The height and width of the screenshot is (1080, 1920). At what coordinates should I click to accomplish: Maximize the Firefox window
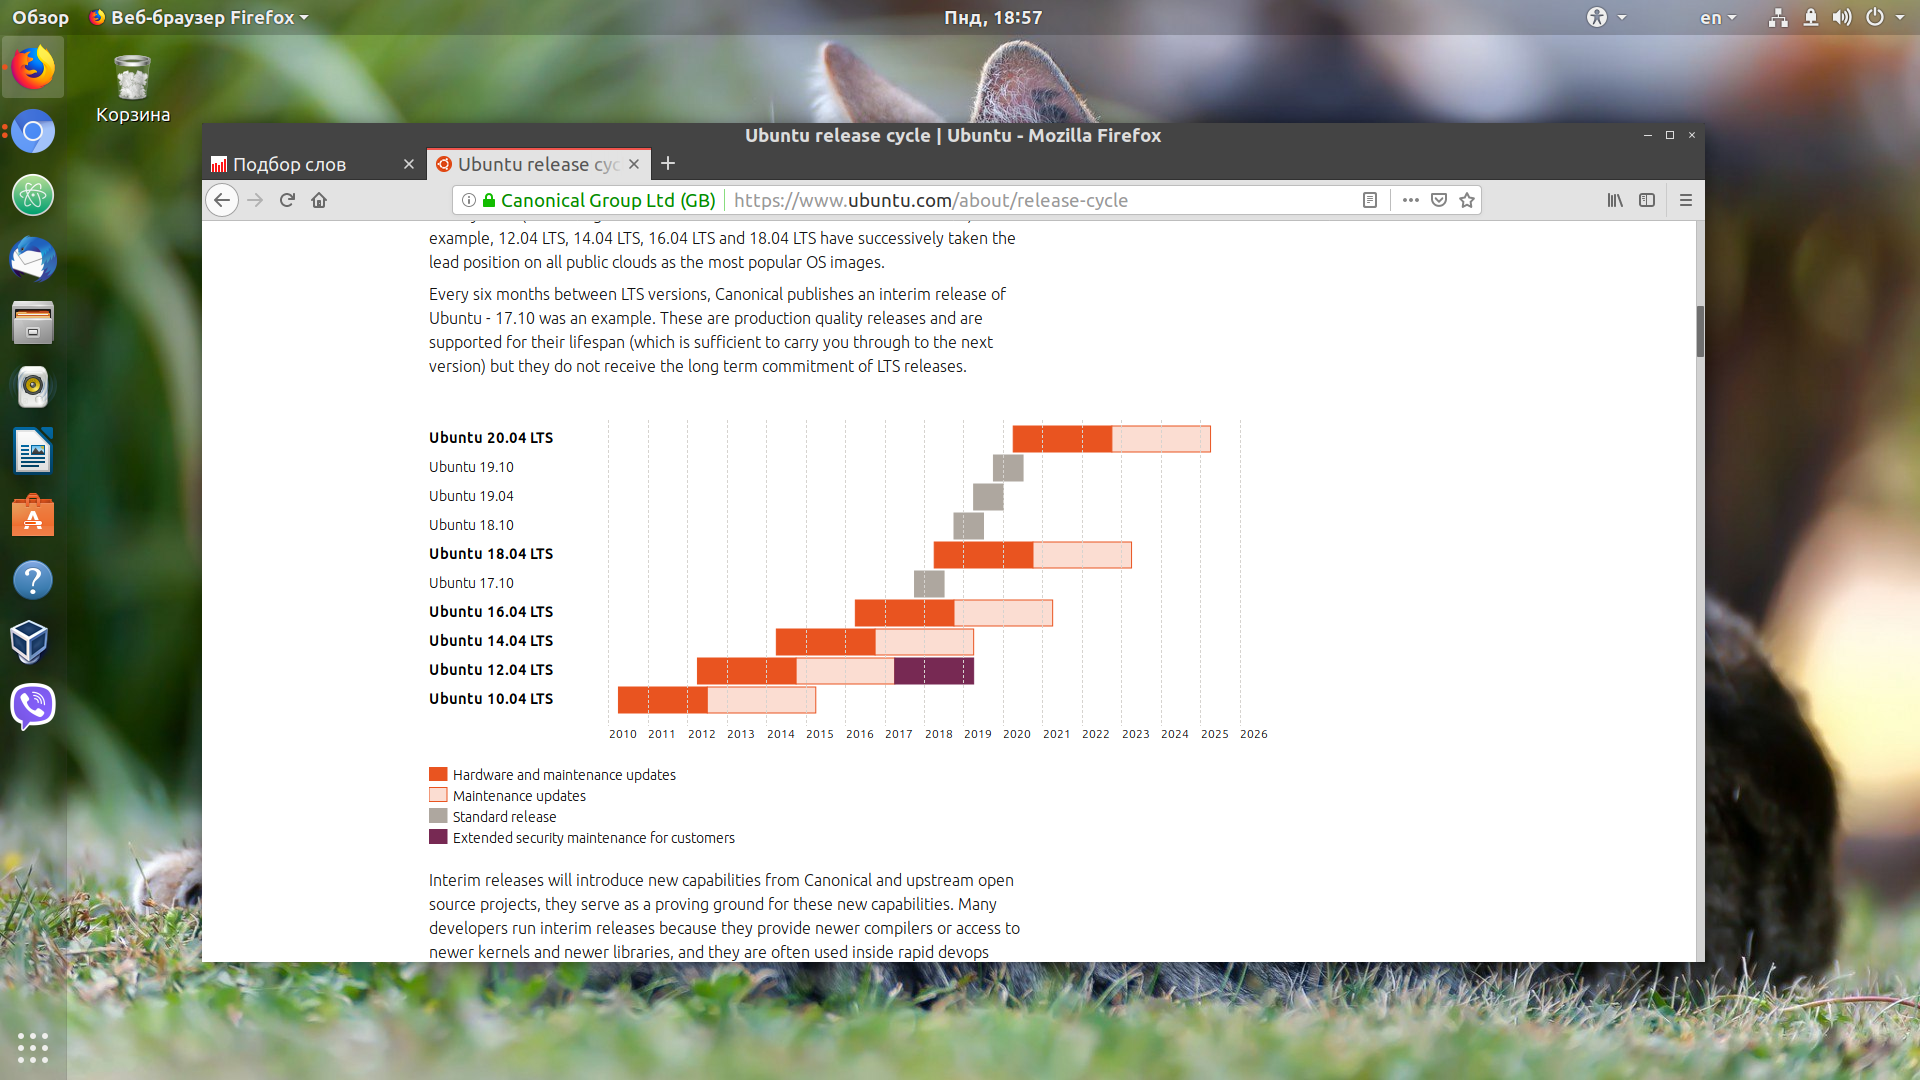[1670, 135]
